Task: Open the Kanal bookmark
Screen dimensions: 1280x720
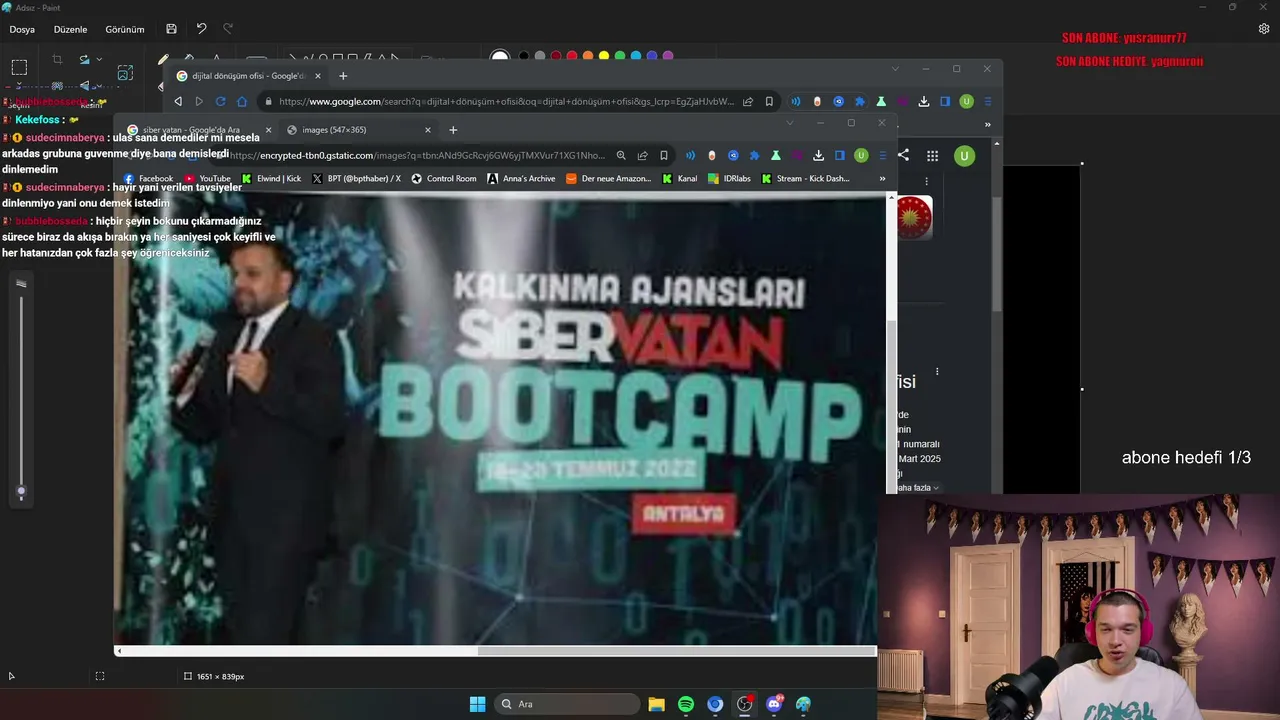Action: pyautogui.click(x=680, y=179)
